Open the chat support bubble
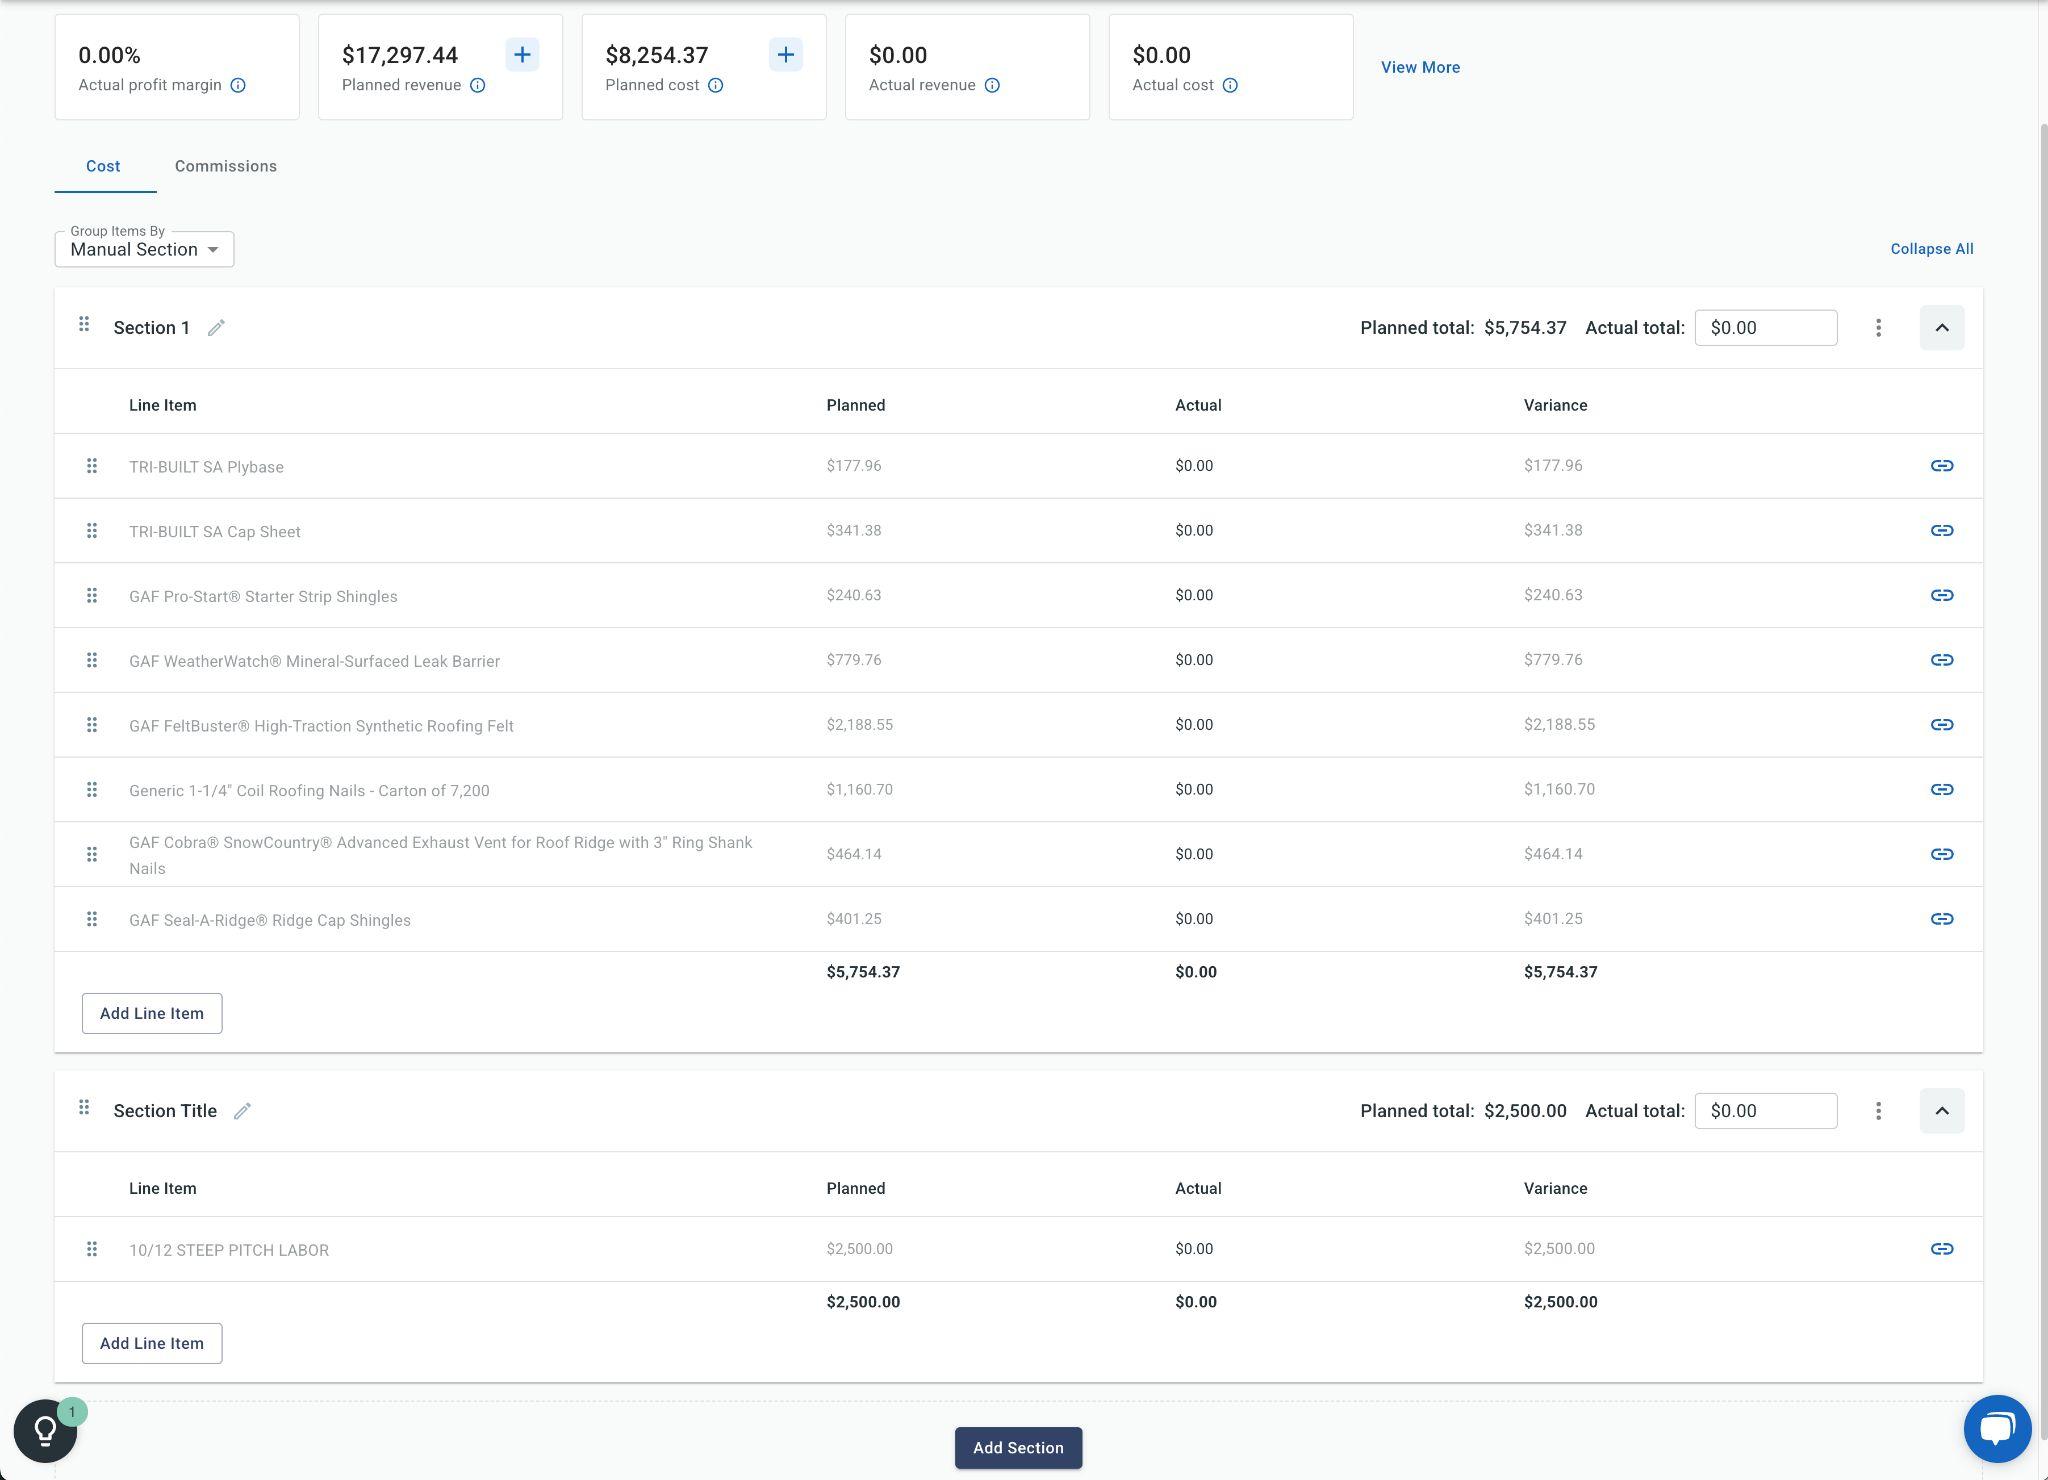Image resolution: width=2048 pixels, height=1480 pixels. pyautogui.click(x=1996, y=1429)
